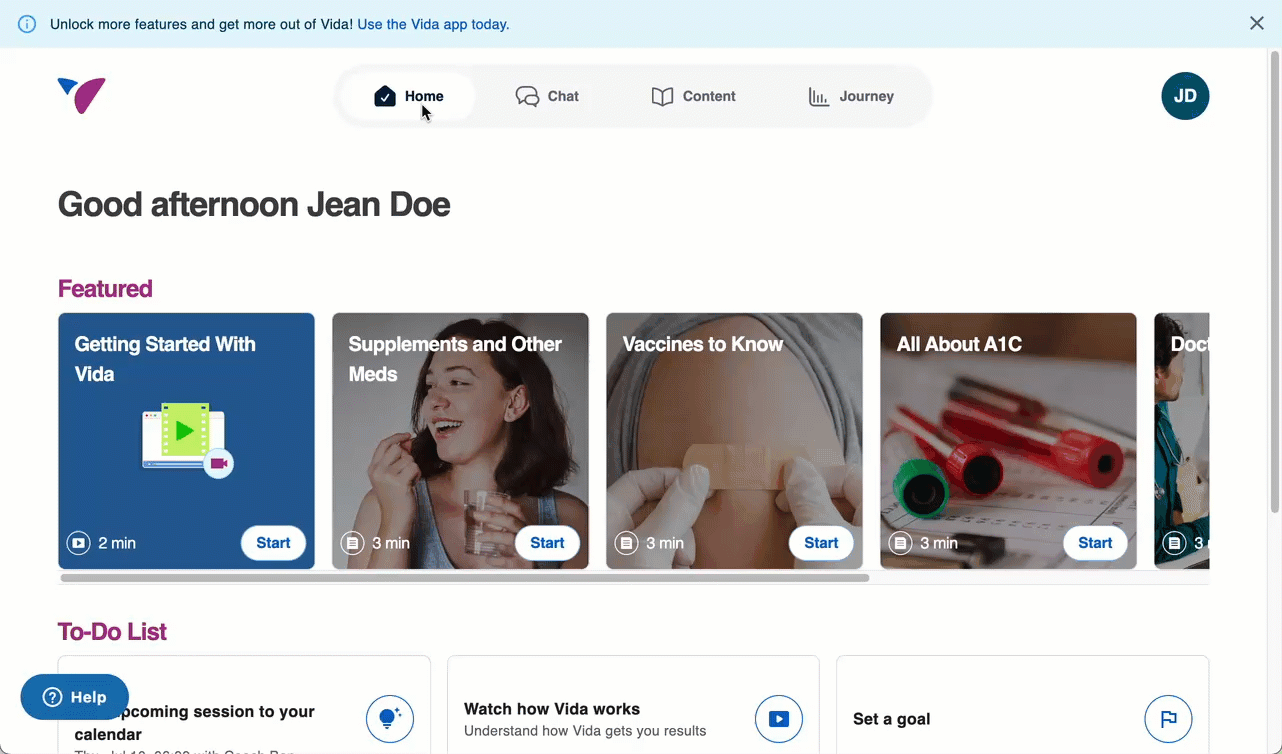Click the Getting Started video illustration

(x=187, y=440)
